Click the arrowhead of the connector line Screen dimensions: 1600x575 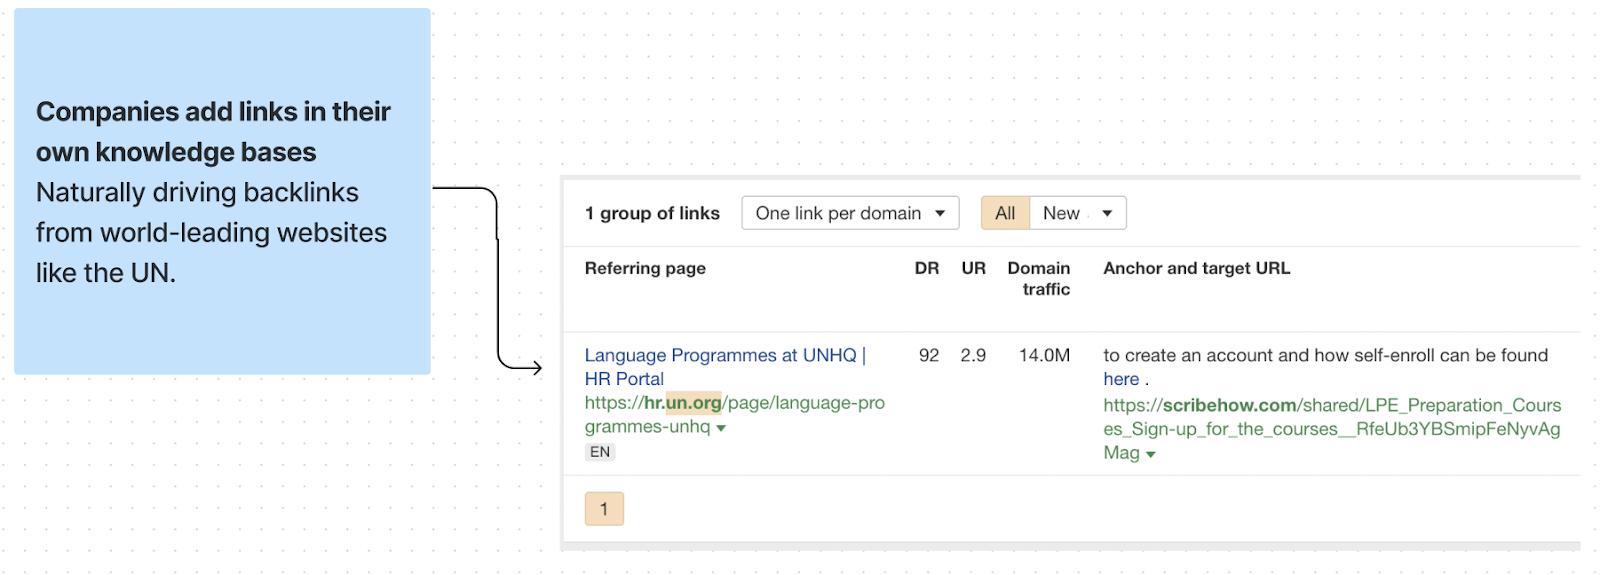pyautogui.click(x=536, y=367)
